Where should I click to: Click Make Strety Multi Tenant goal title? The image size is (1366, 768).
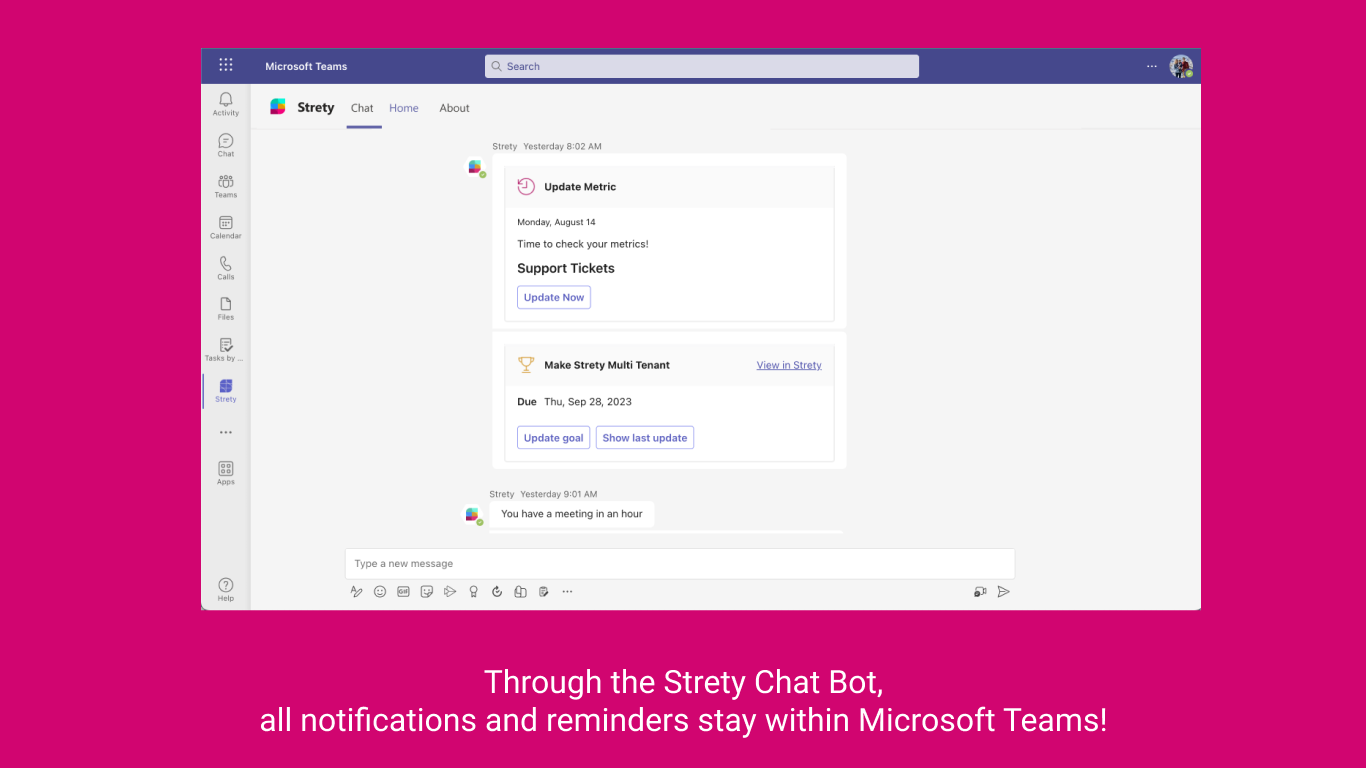coord(607,365)
